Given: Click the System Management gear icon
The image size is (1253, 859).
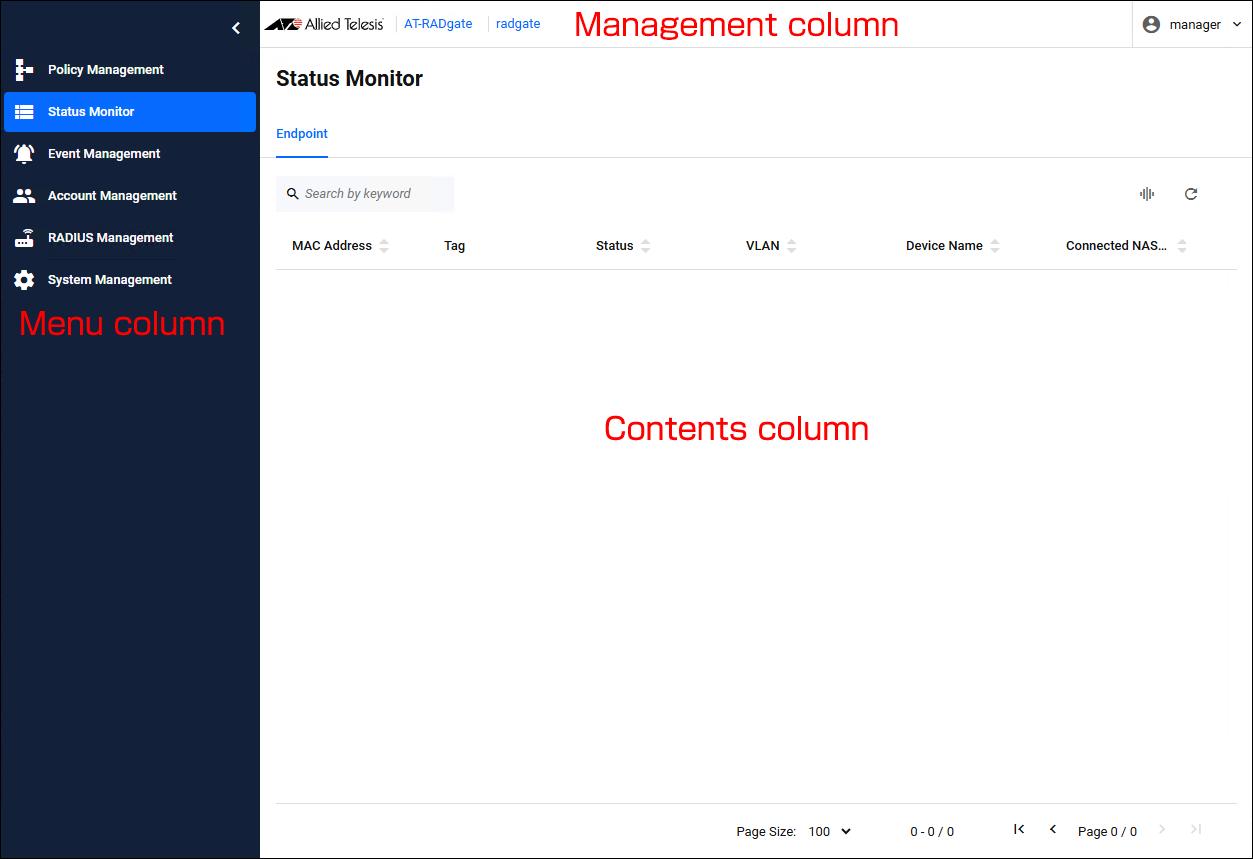Looking at the screenshot, I should pyautogui.click(x=24, y=280).
